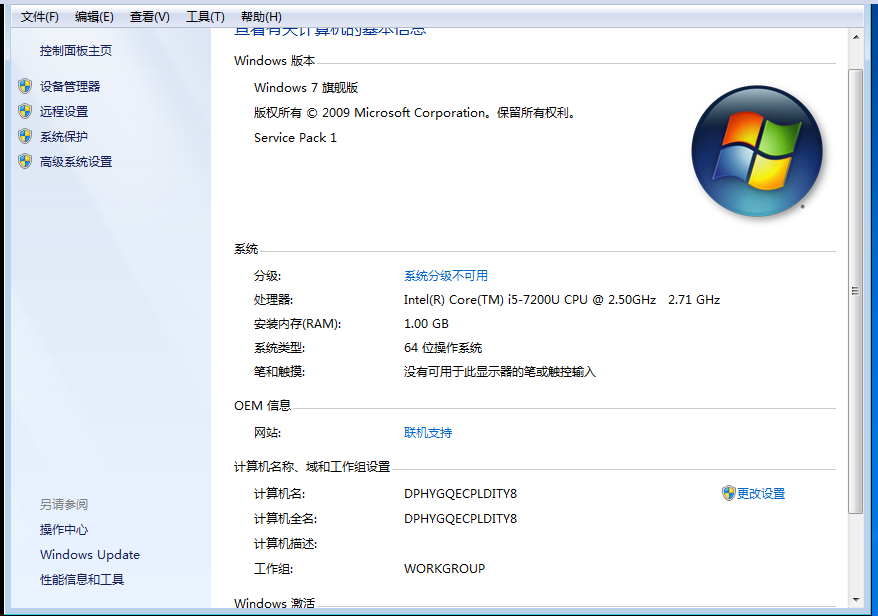The image size is (878, 616).
Task: Open Windows Update link
Action: pyautogui.click(x=90, y=555)
